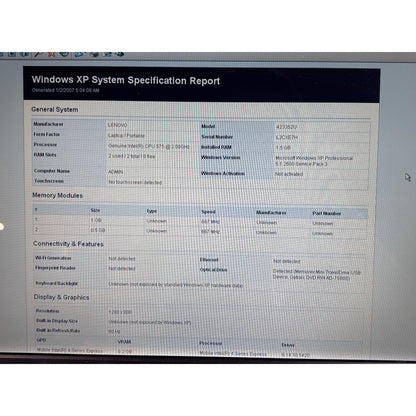Click the Speed column header in Memory Modules
This screenshot has height=416, width=416.
click(x=208, y=212)
